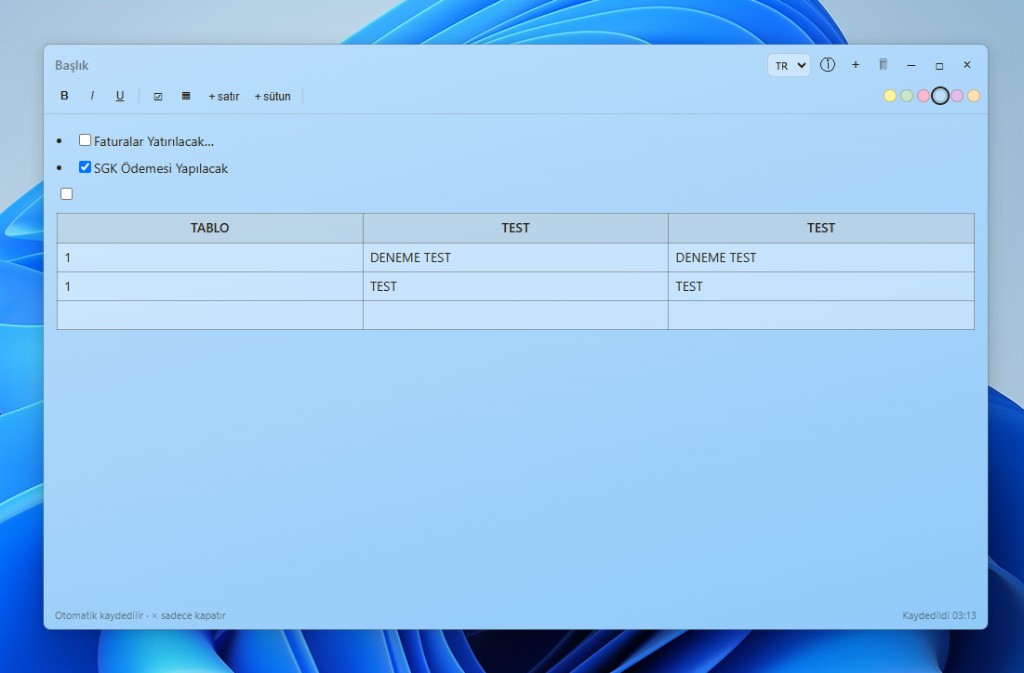The image size is (1024, 673).
Task: Open the TR language dropdown
Action: coord(789,65)
